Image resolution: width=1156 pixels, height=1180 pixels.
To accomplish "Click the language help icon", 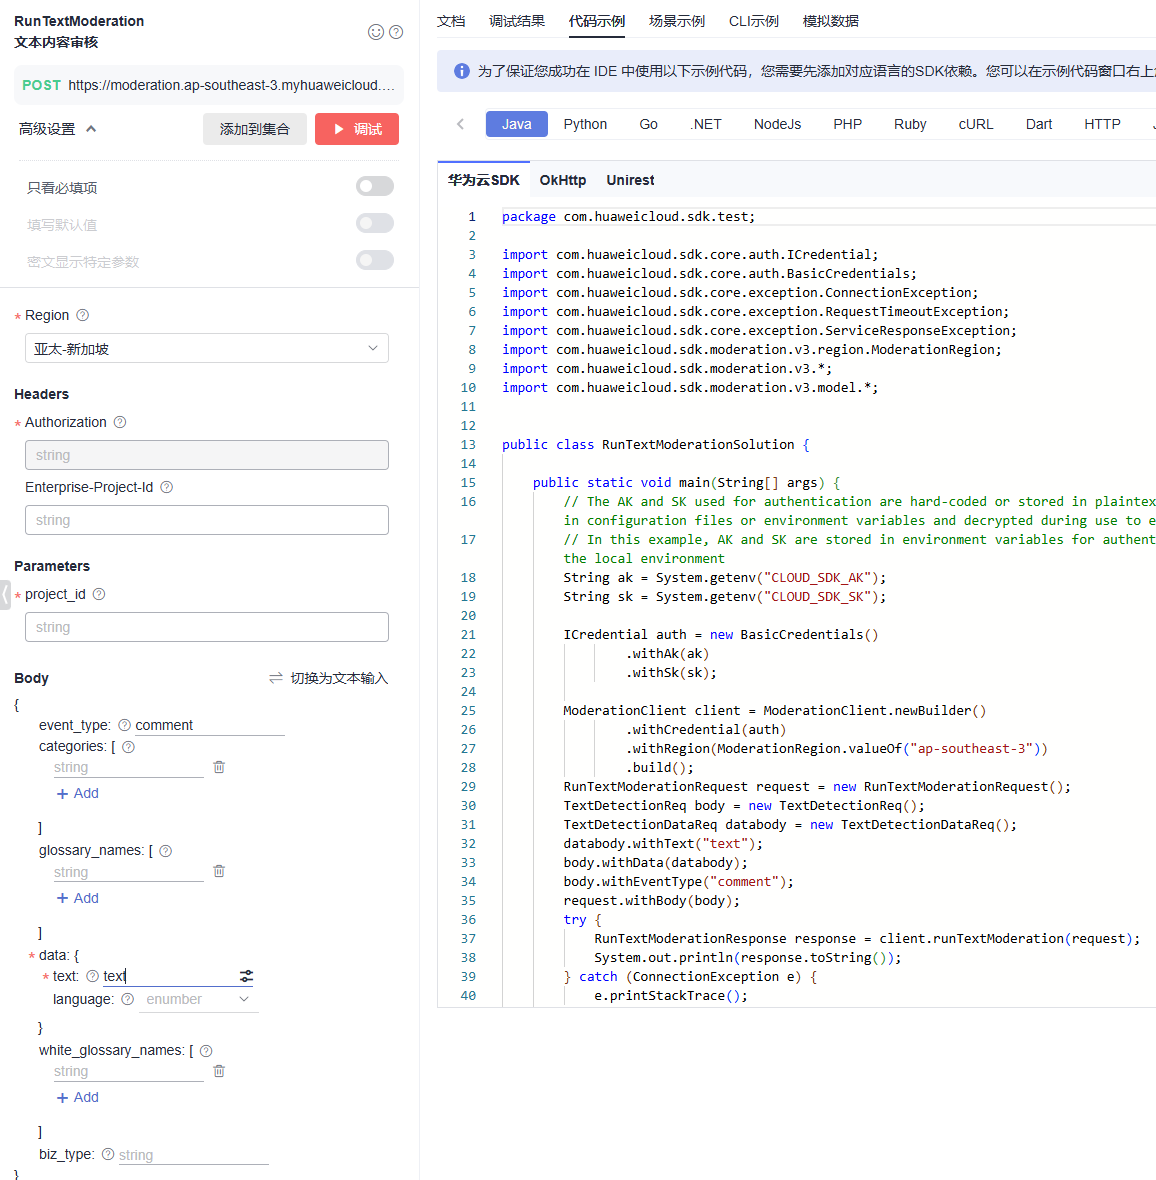I will pos(127,999).
